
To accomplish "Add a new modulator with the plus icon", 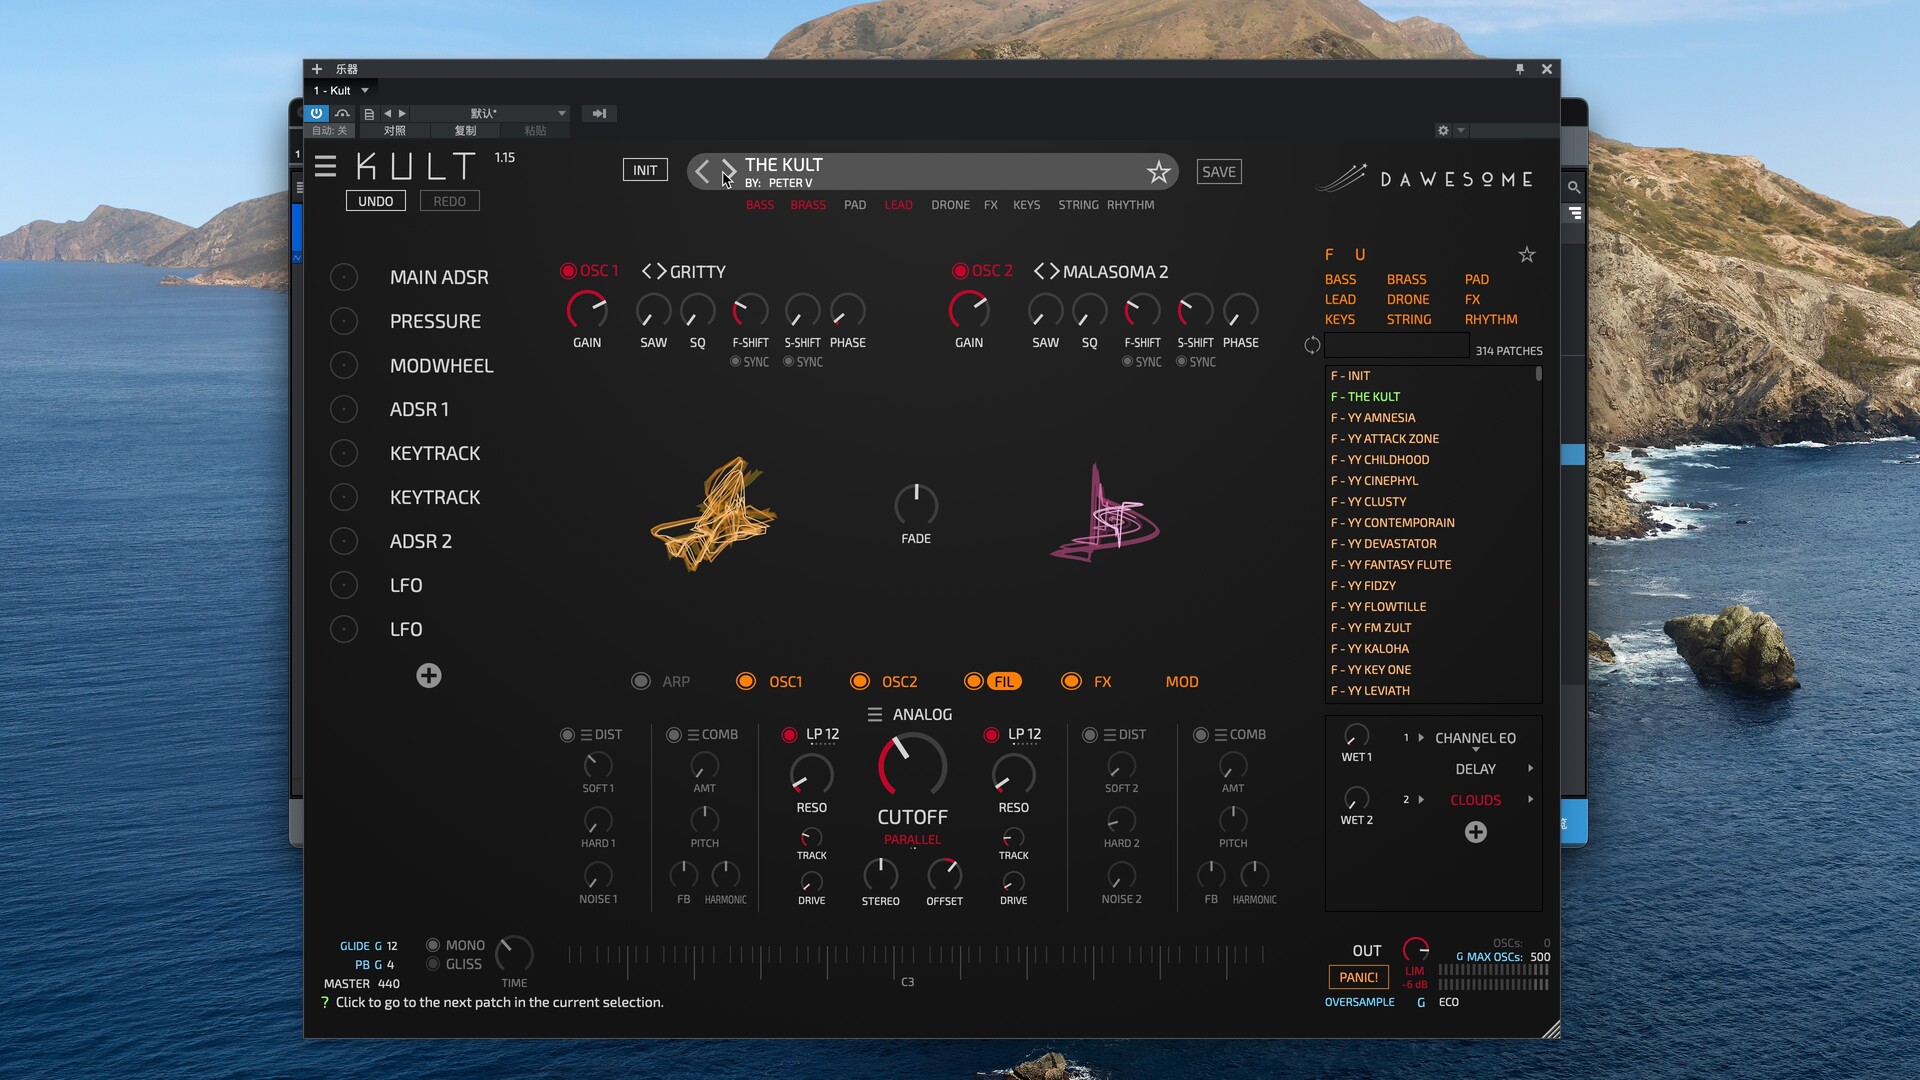I will 429,676.
